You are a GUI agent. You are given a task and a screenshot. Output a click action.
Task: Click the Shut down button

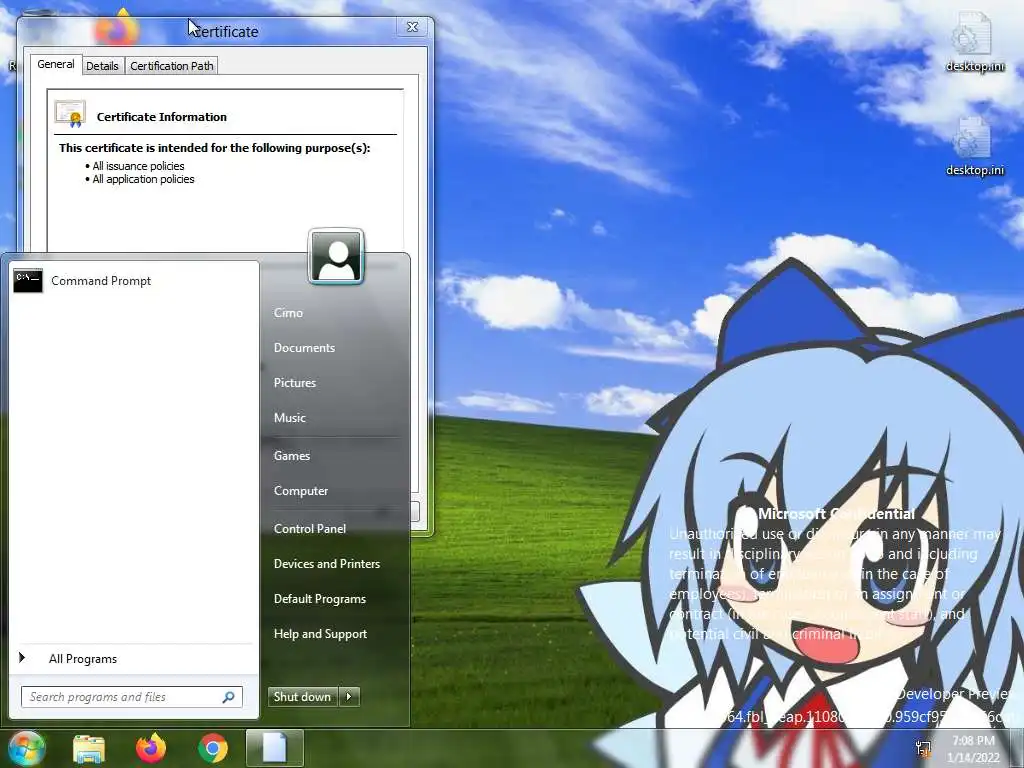pyautogui.click(x=303, y=697)
